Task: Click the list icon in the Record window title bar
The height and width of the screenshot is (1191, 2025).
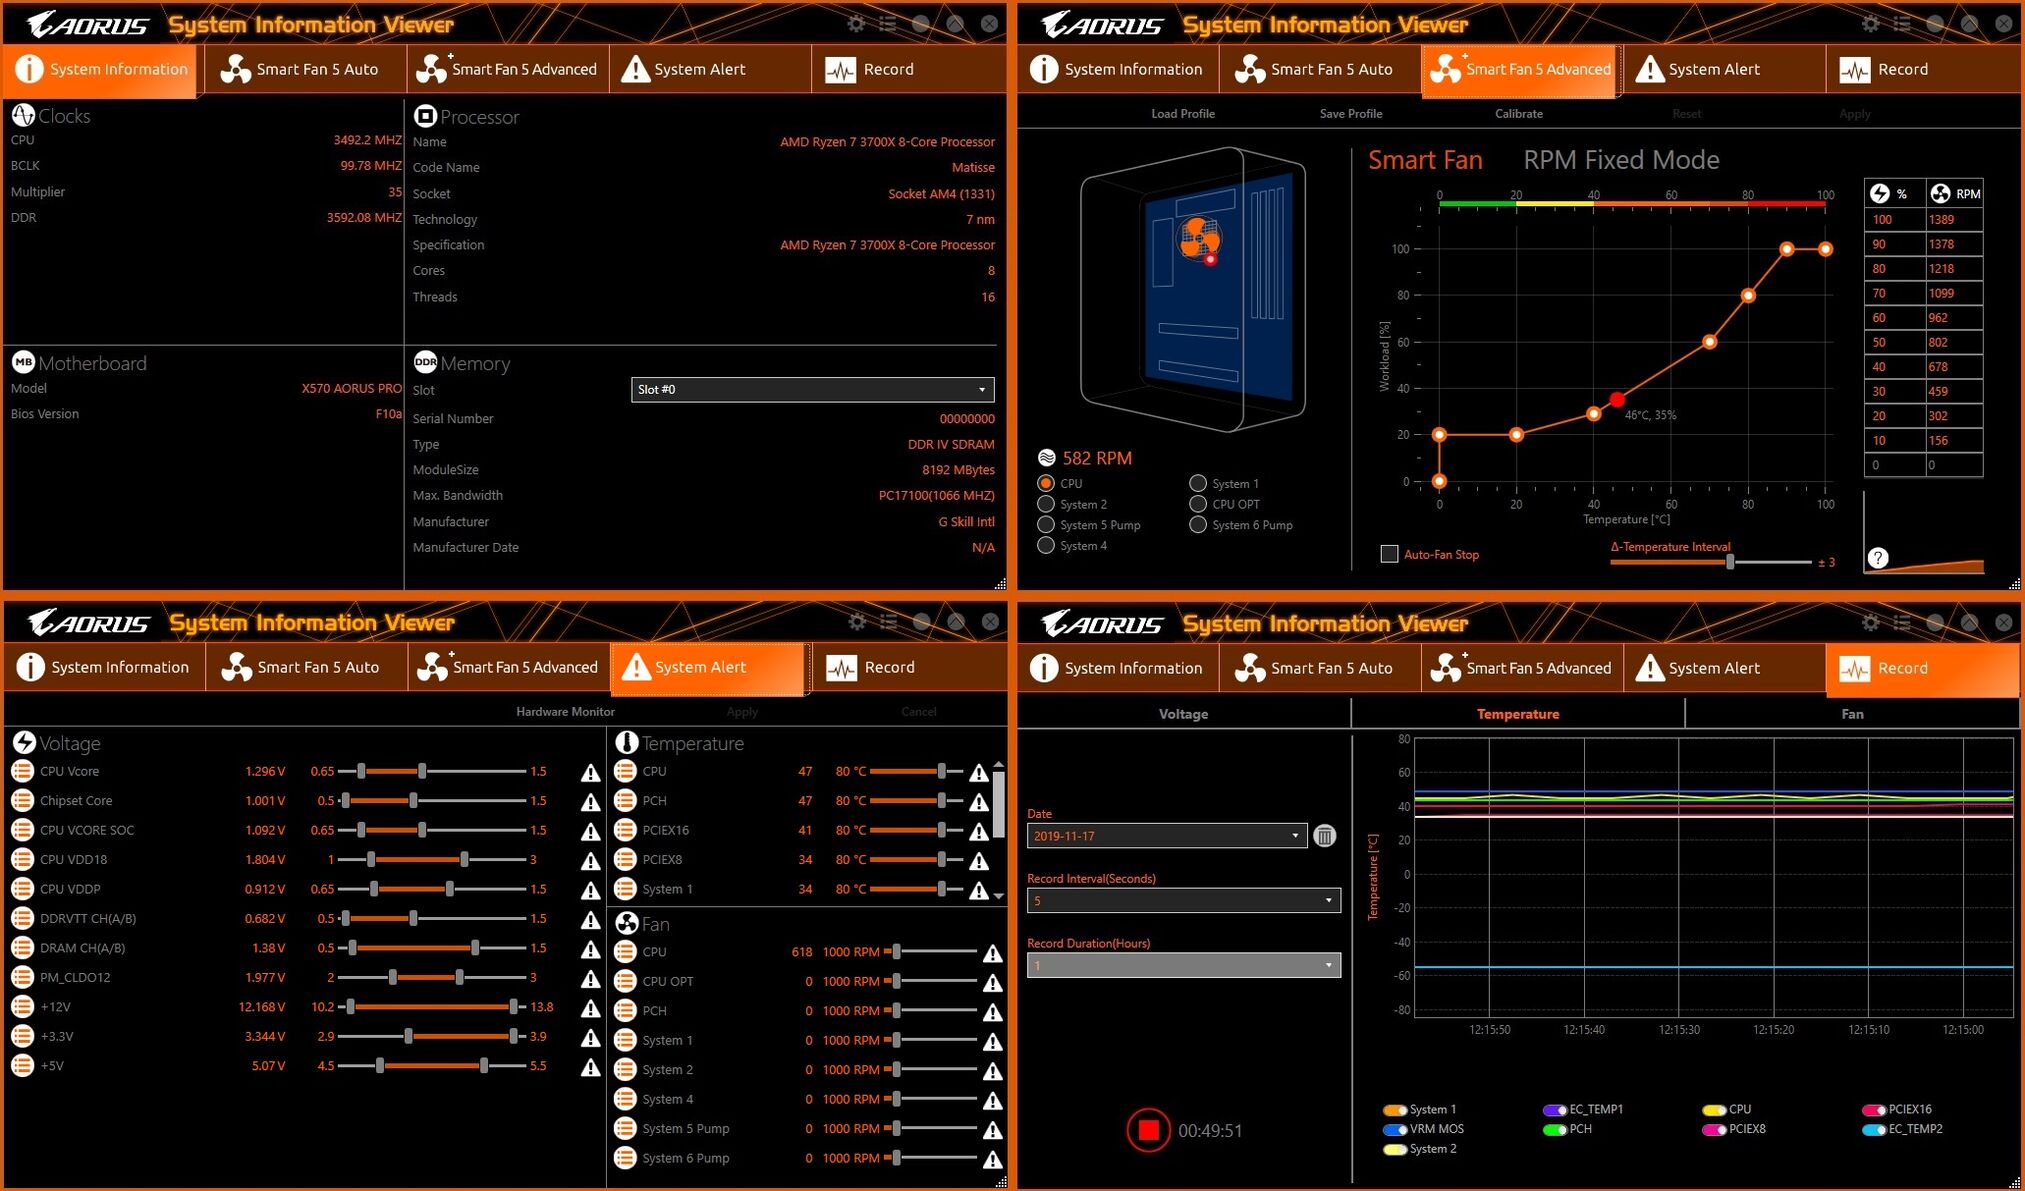Action: 1902,622
